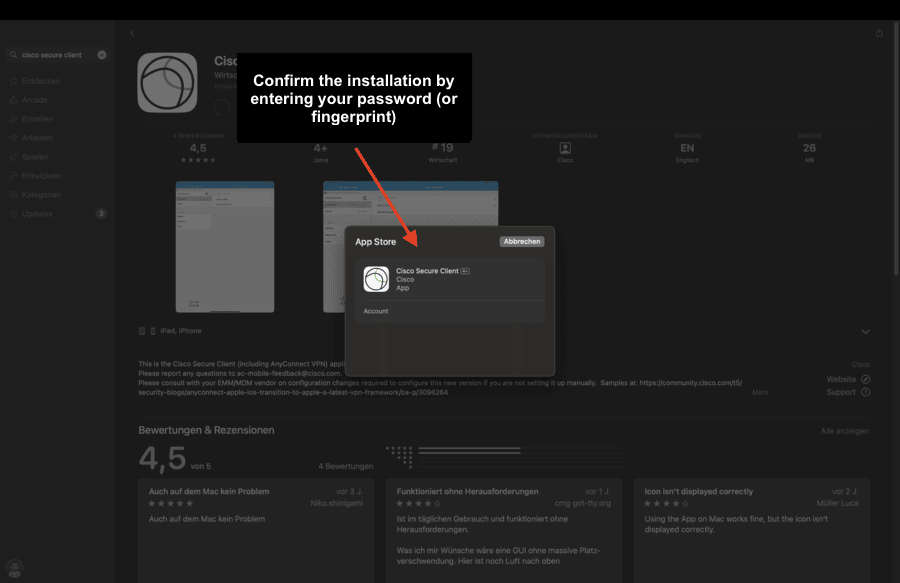This screenshot has width=900, height=583.
Task: Click the search magnifier icon
Action: pos(13,55)
